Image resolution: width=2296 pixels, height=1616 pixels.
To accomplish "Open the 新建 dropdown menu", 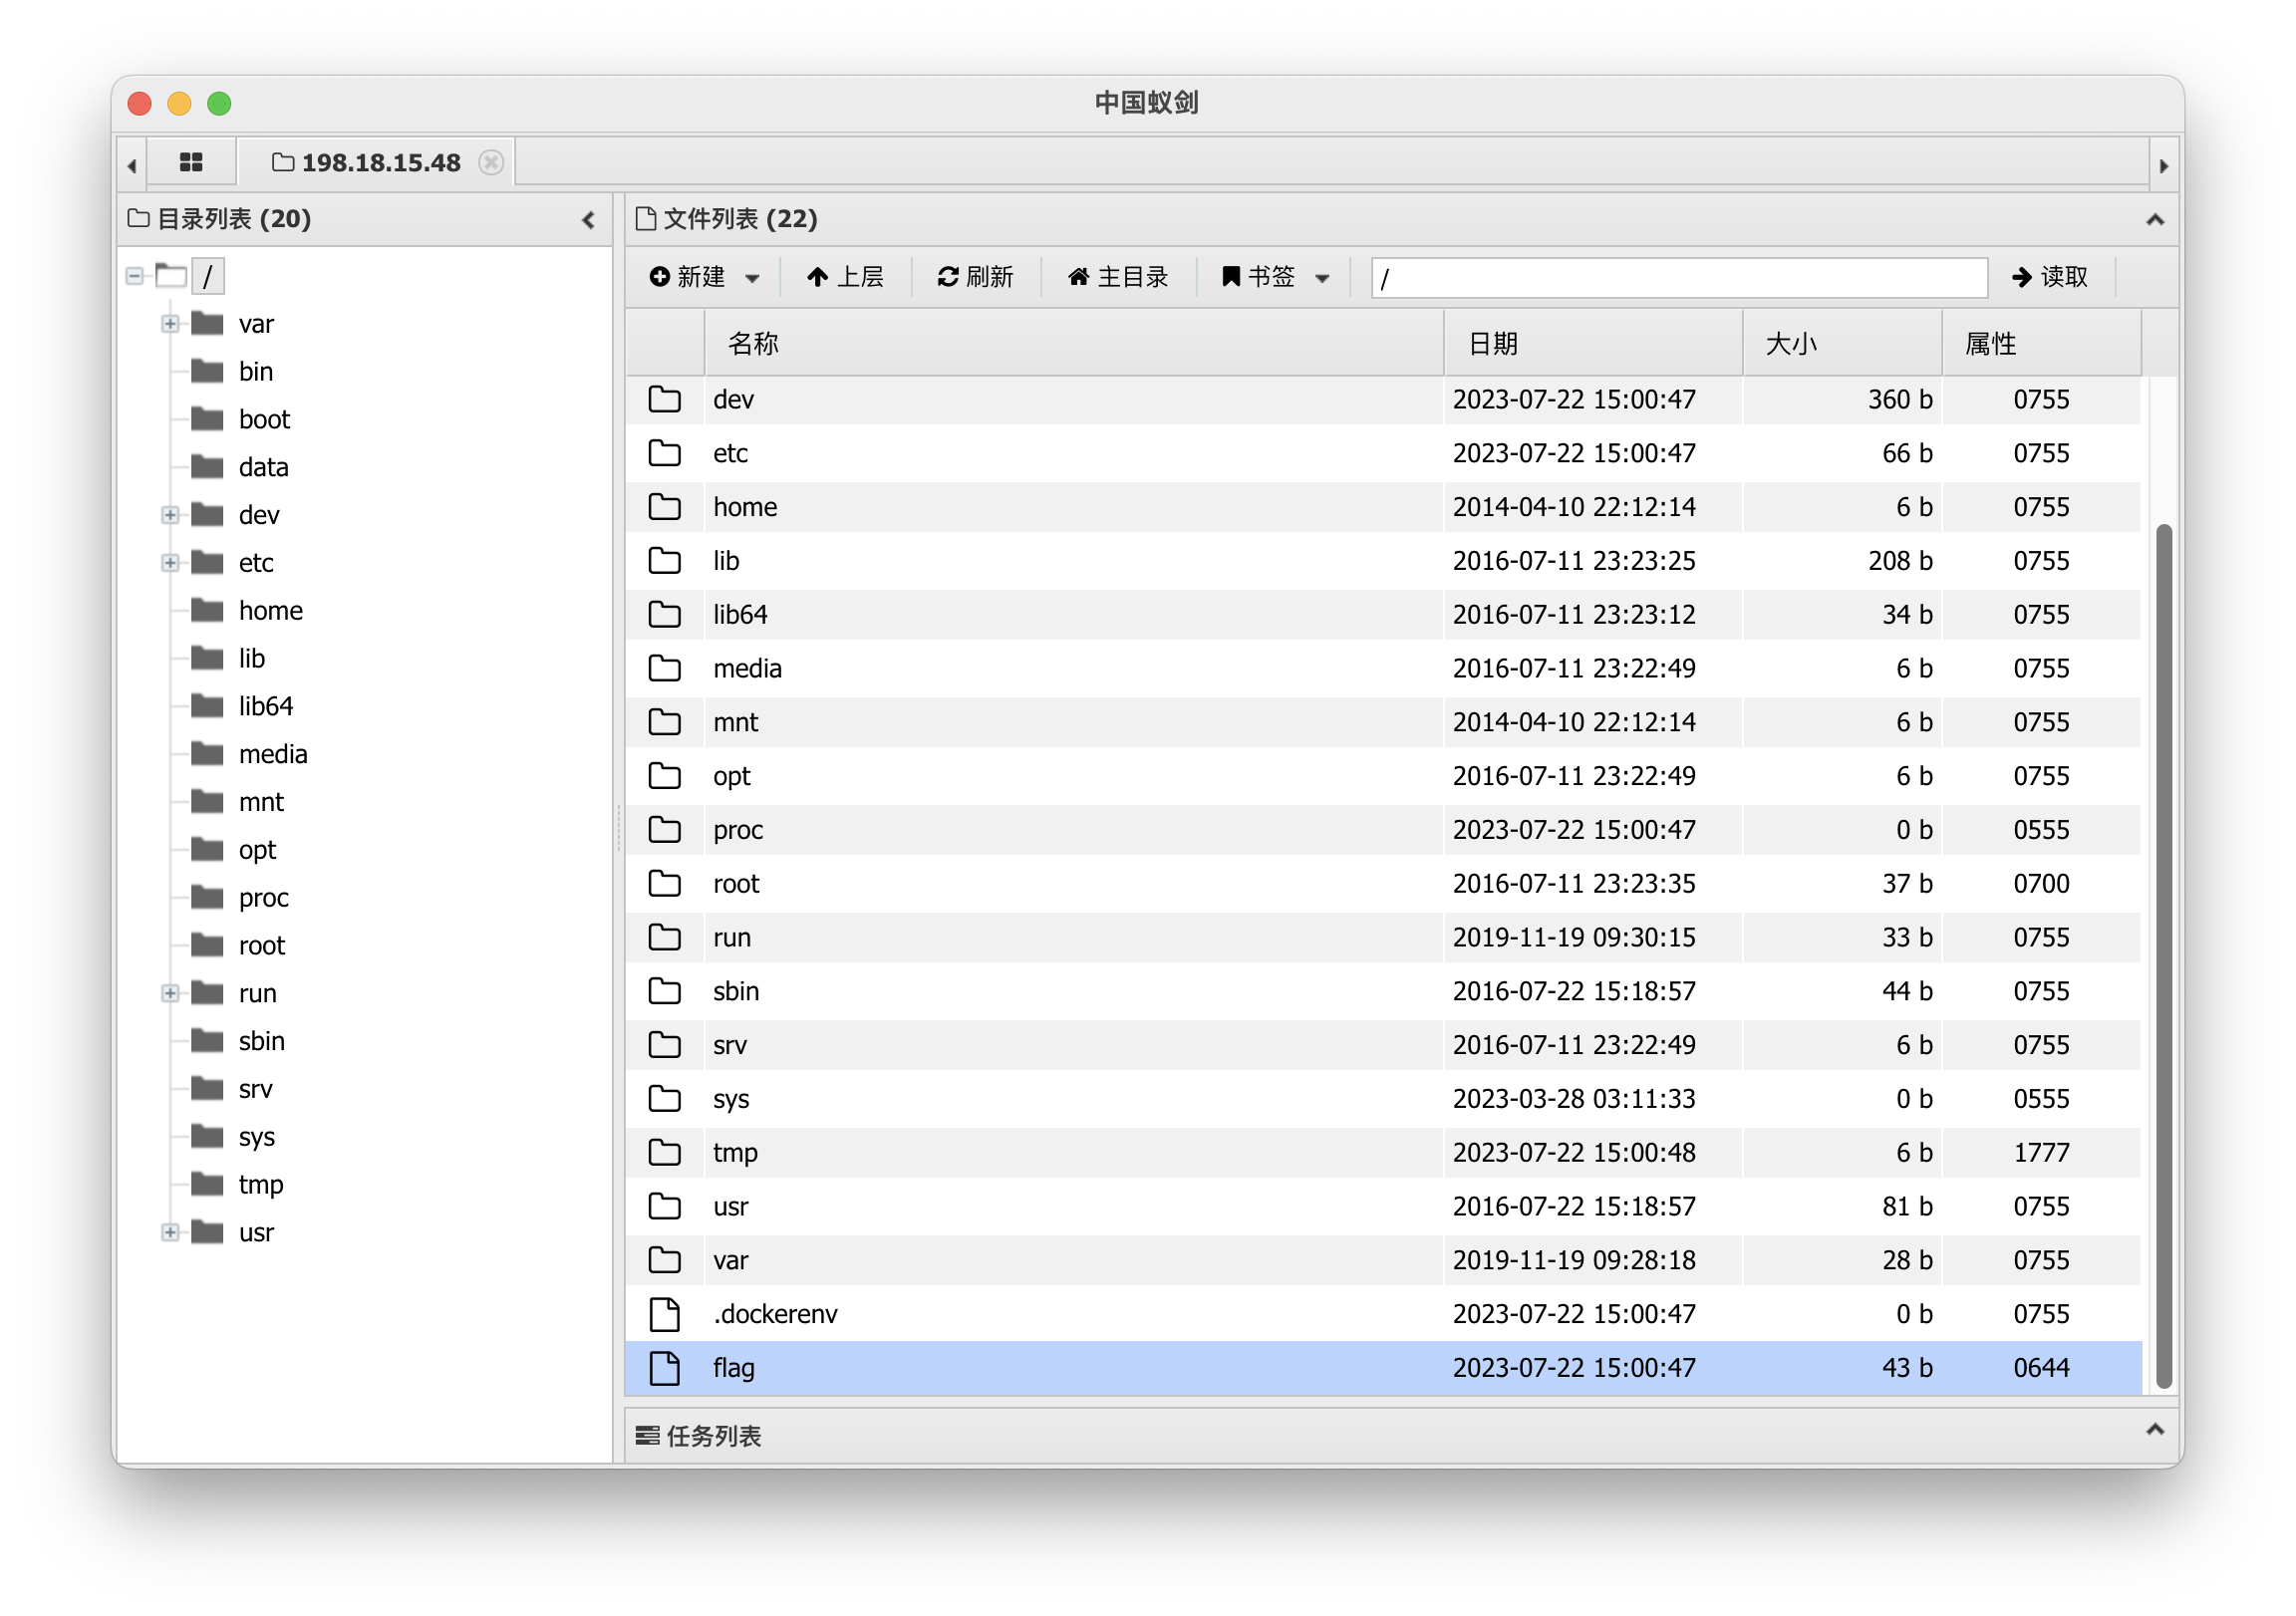I will 704,277.
